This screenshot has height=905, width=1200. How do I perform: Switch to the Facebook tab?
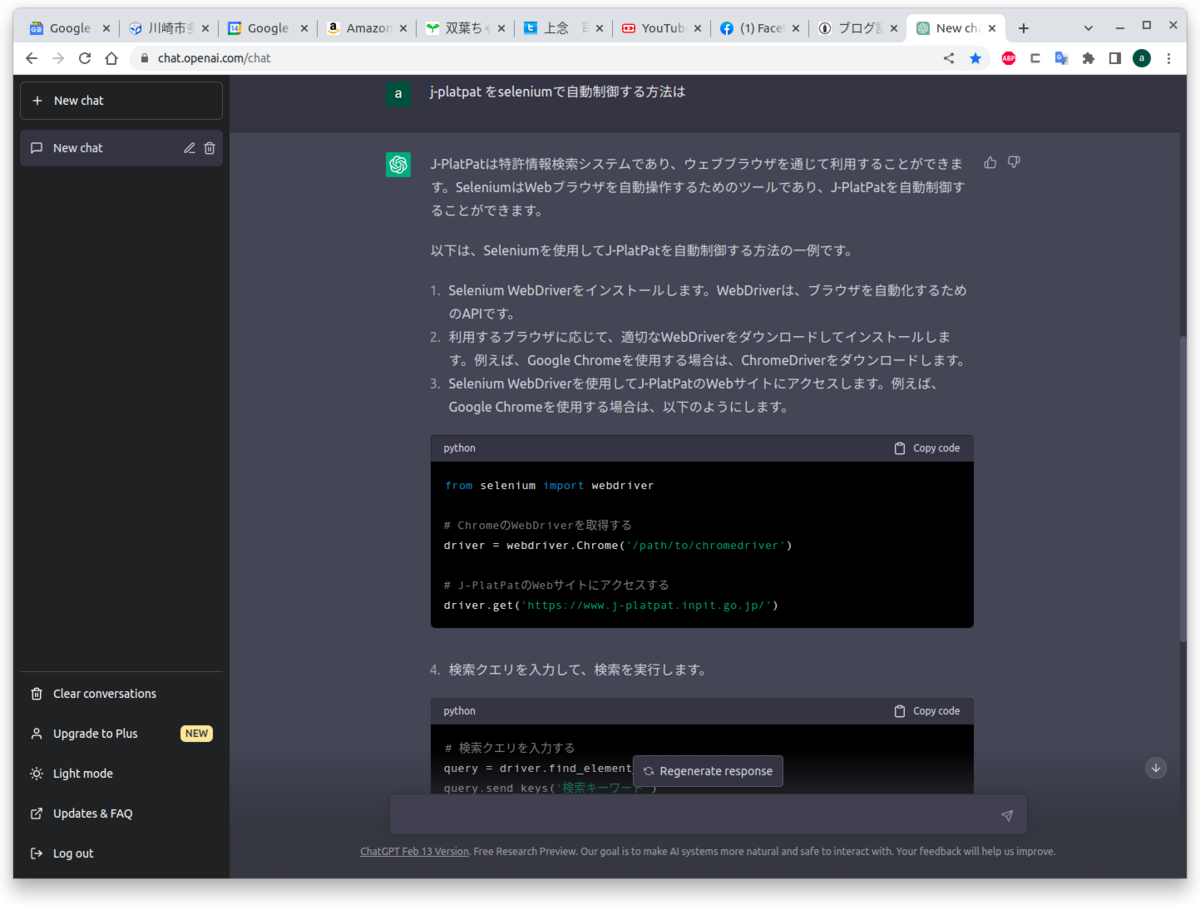759,28
